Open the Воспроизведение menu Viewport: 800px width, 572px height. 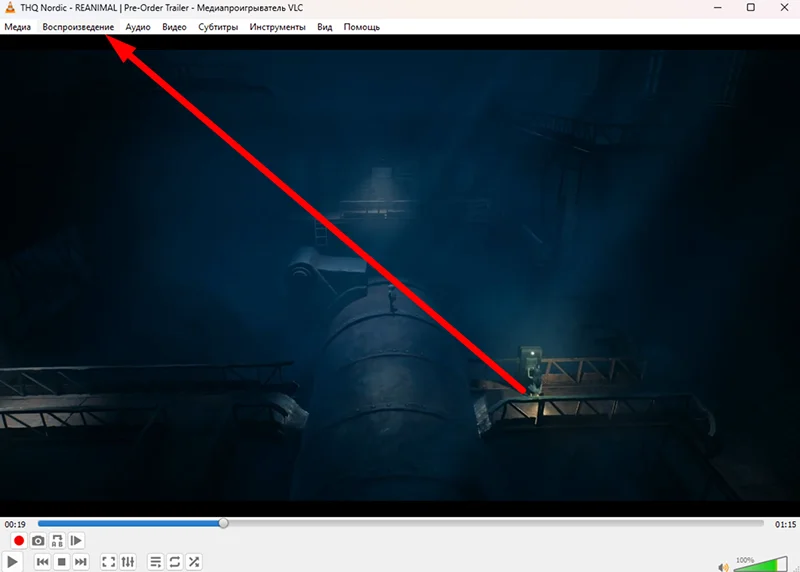pos(78,27)
